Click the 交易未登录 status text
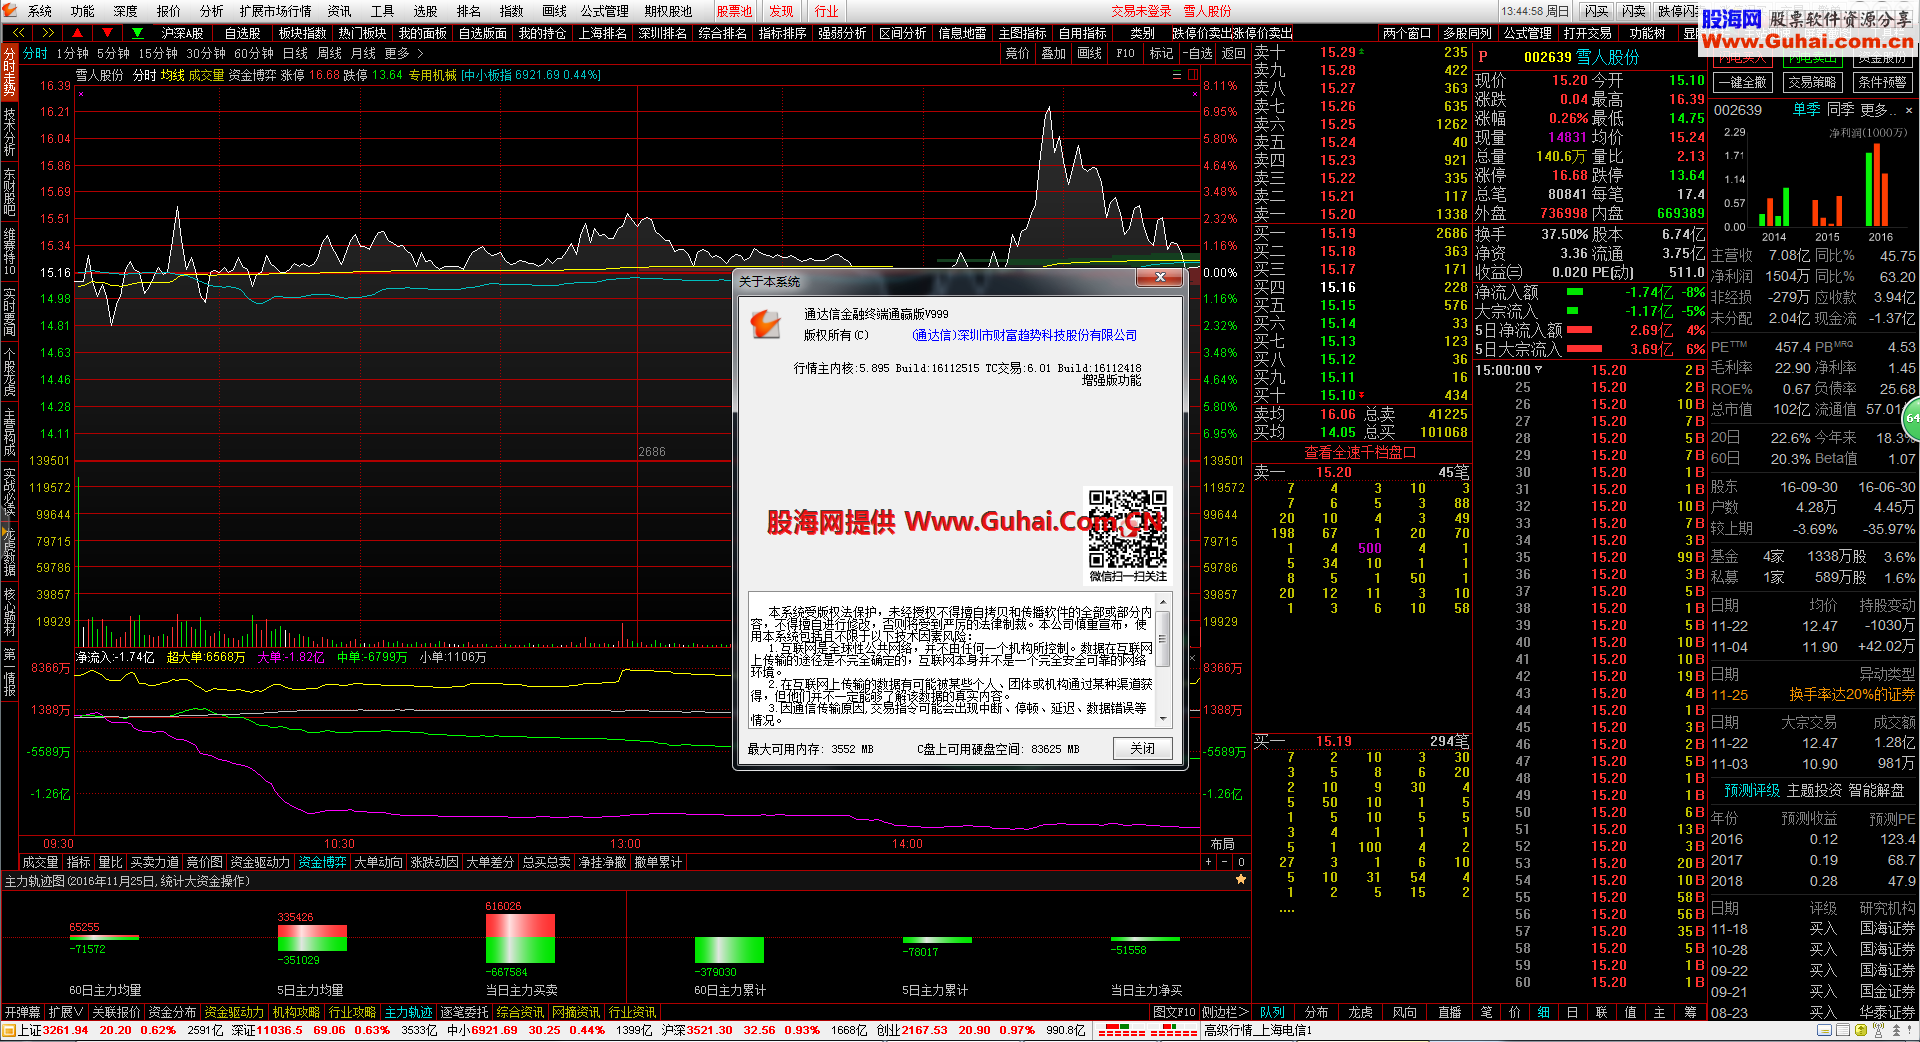The width and height of the screenshot is (1920, 1042). (x=1141, y=11)
